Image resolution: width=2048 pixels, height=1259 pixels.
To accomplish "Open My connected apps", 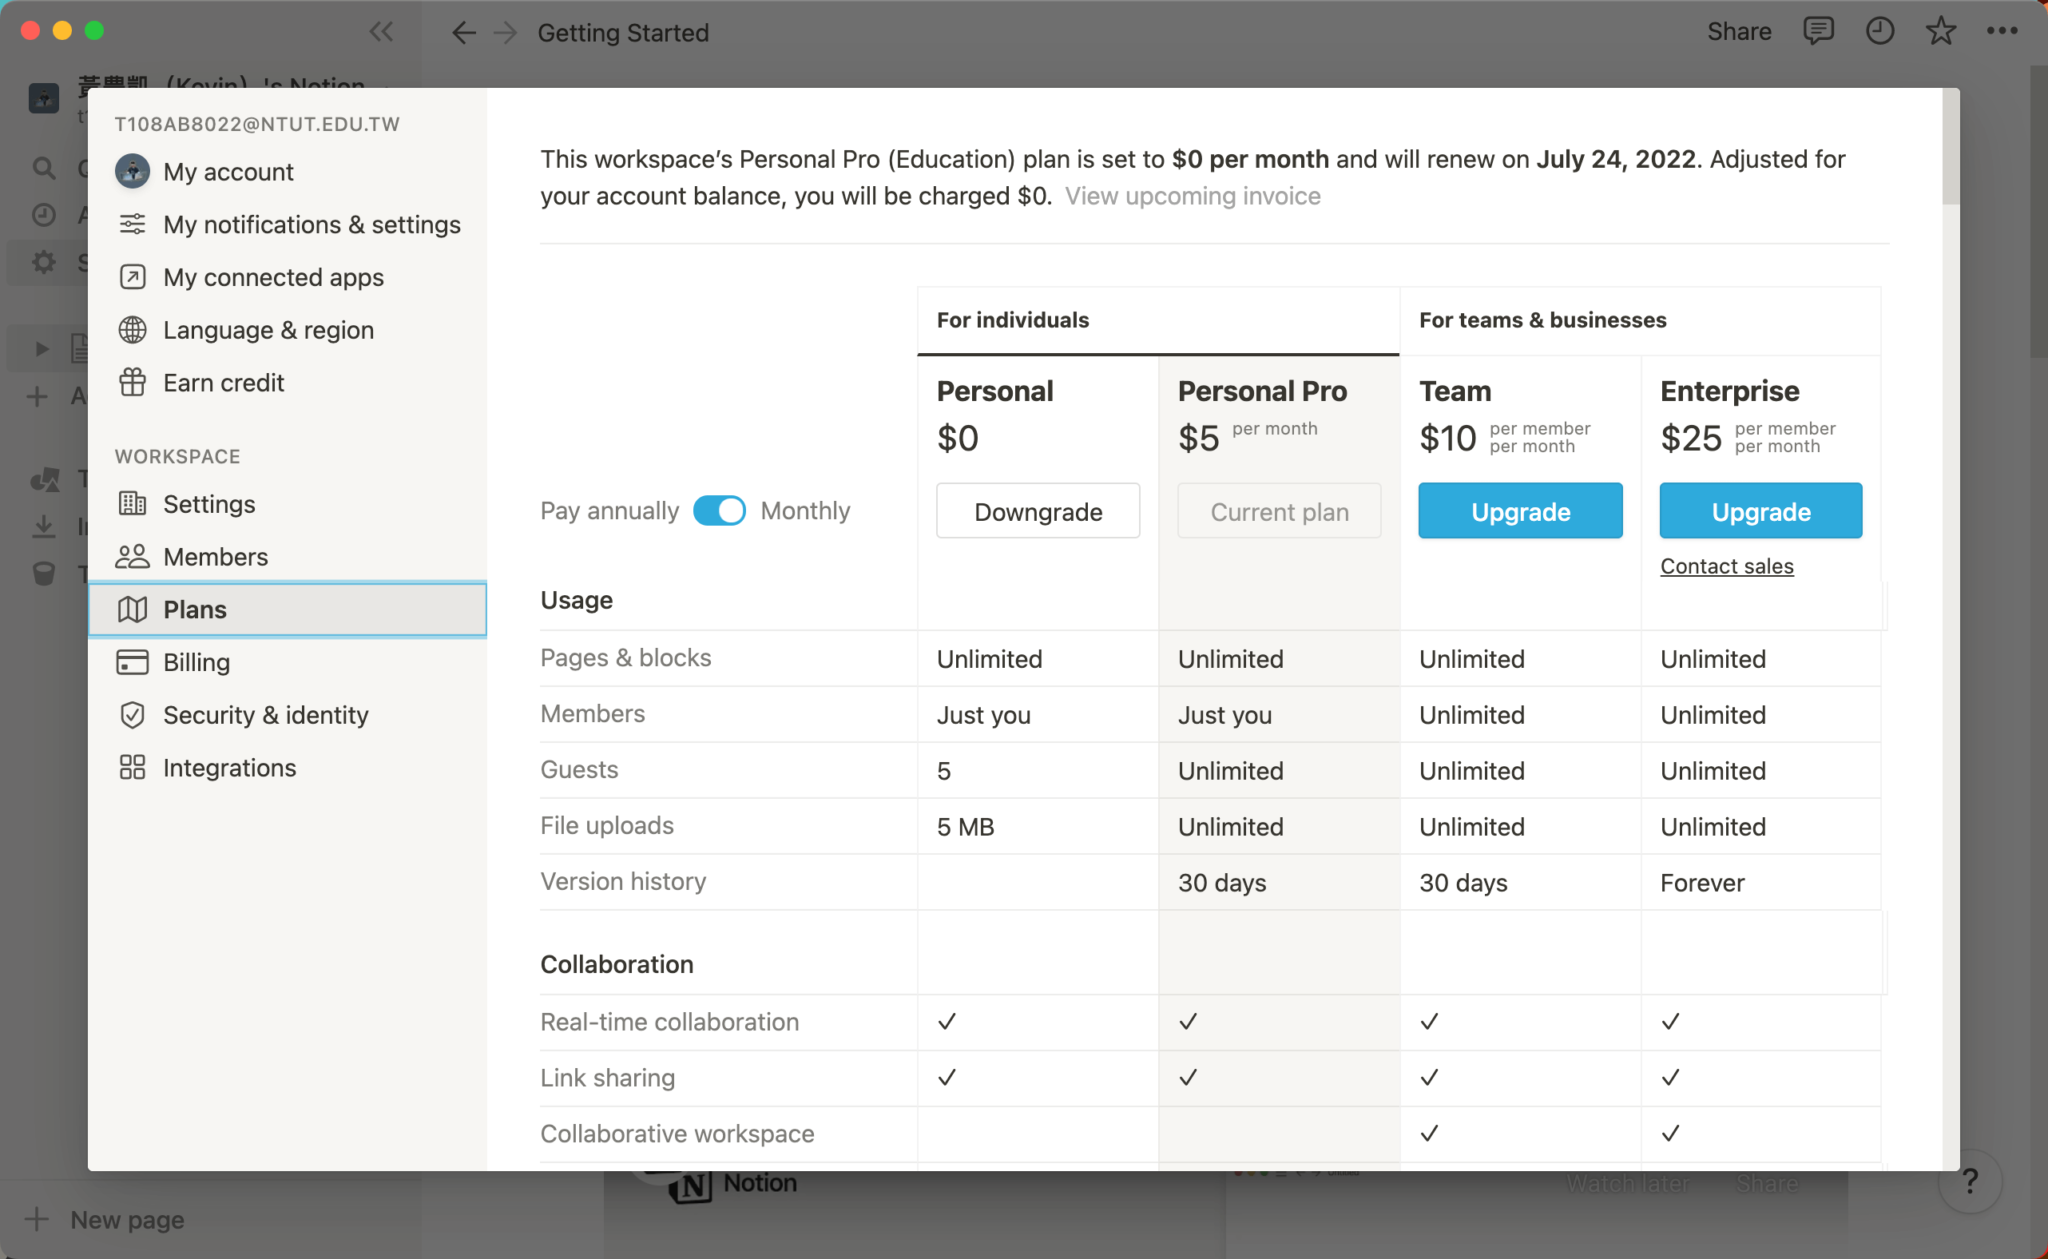I will click(273, 277).
